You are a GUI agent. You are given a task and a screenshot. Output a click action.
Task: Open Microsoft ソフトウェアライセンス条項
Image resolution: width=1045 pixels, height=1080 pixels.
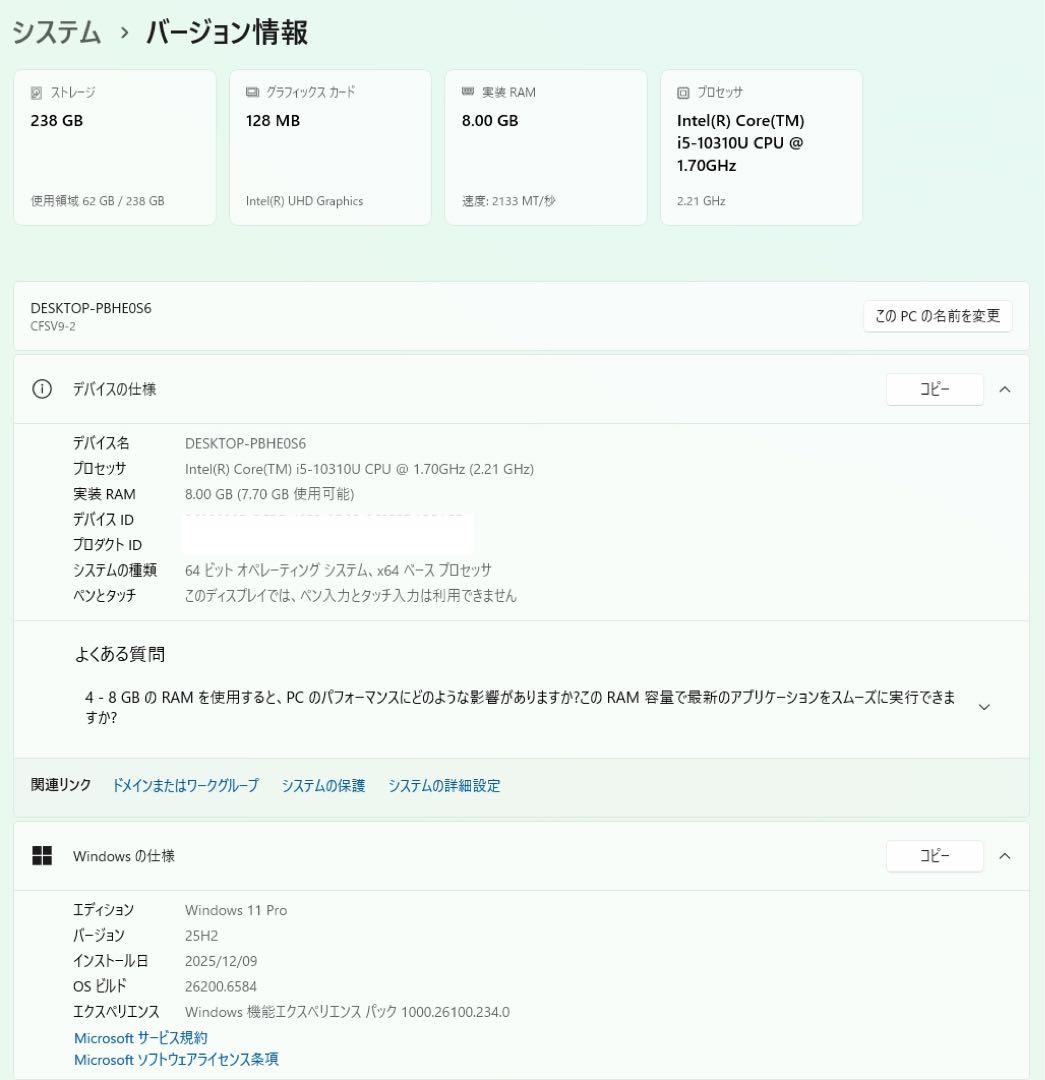pos(176,1060)
